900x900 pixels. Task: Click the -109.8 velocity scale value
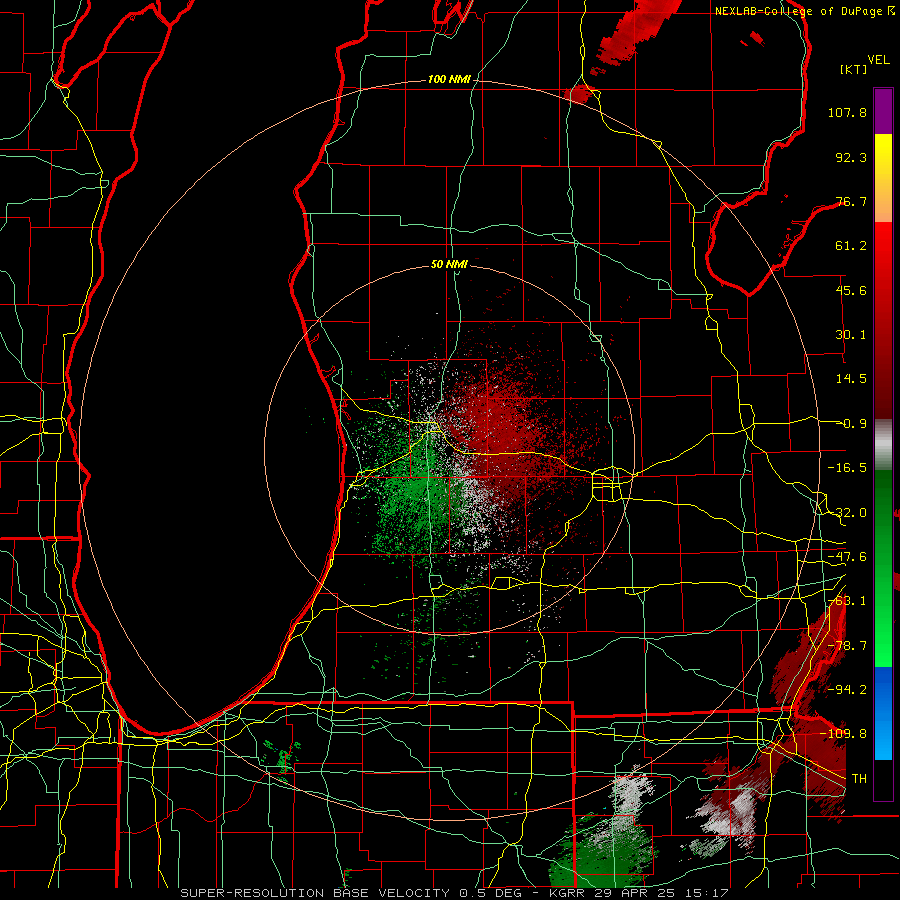(x=843, y=734)
